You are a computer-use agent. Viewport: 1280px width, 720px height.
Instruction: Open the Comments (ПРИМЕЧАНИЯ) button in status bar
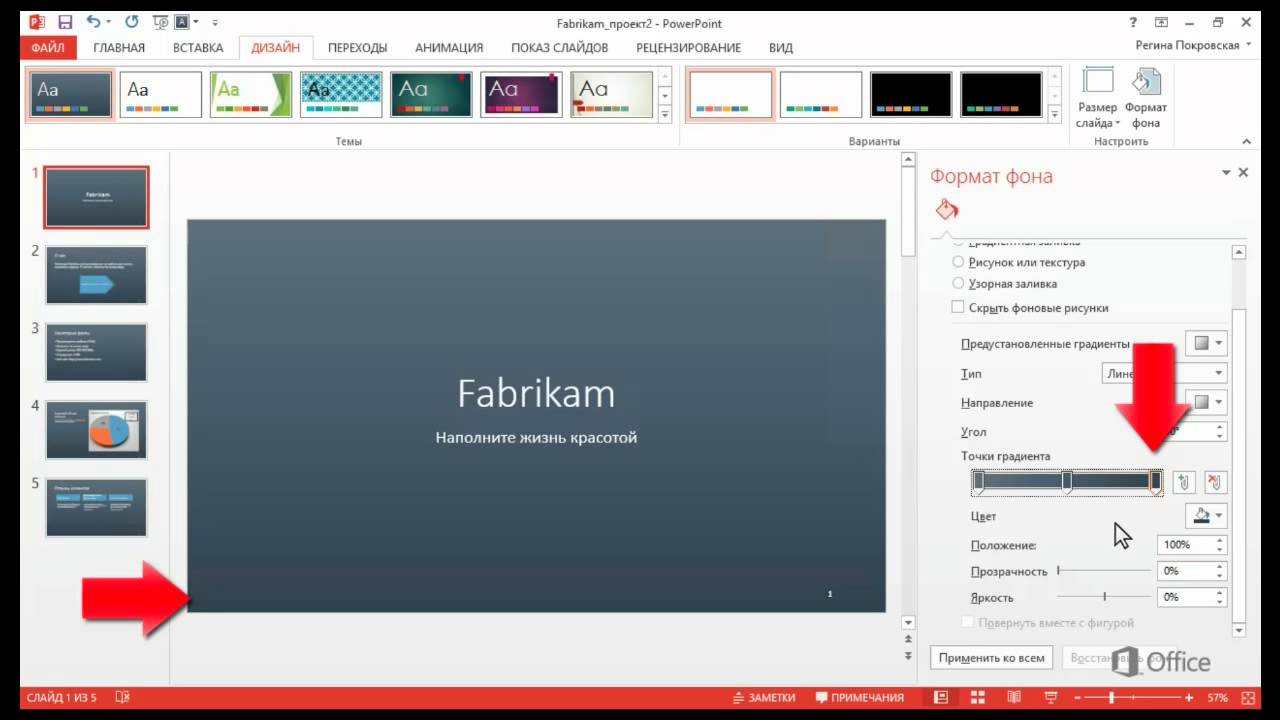click(x=859, y=697)
